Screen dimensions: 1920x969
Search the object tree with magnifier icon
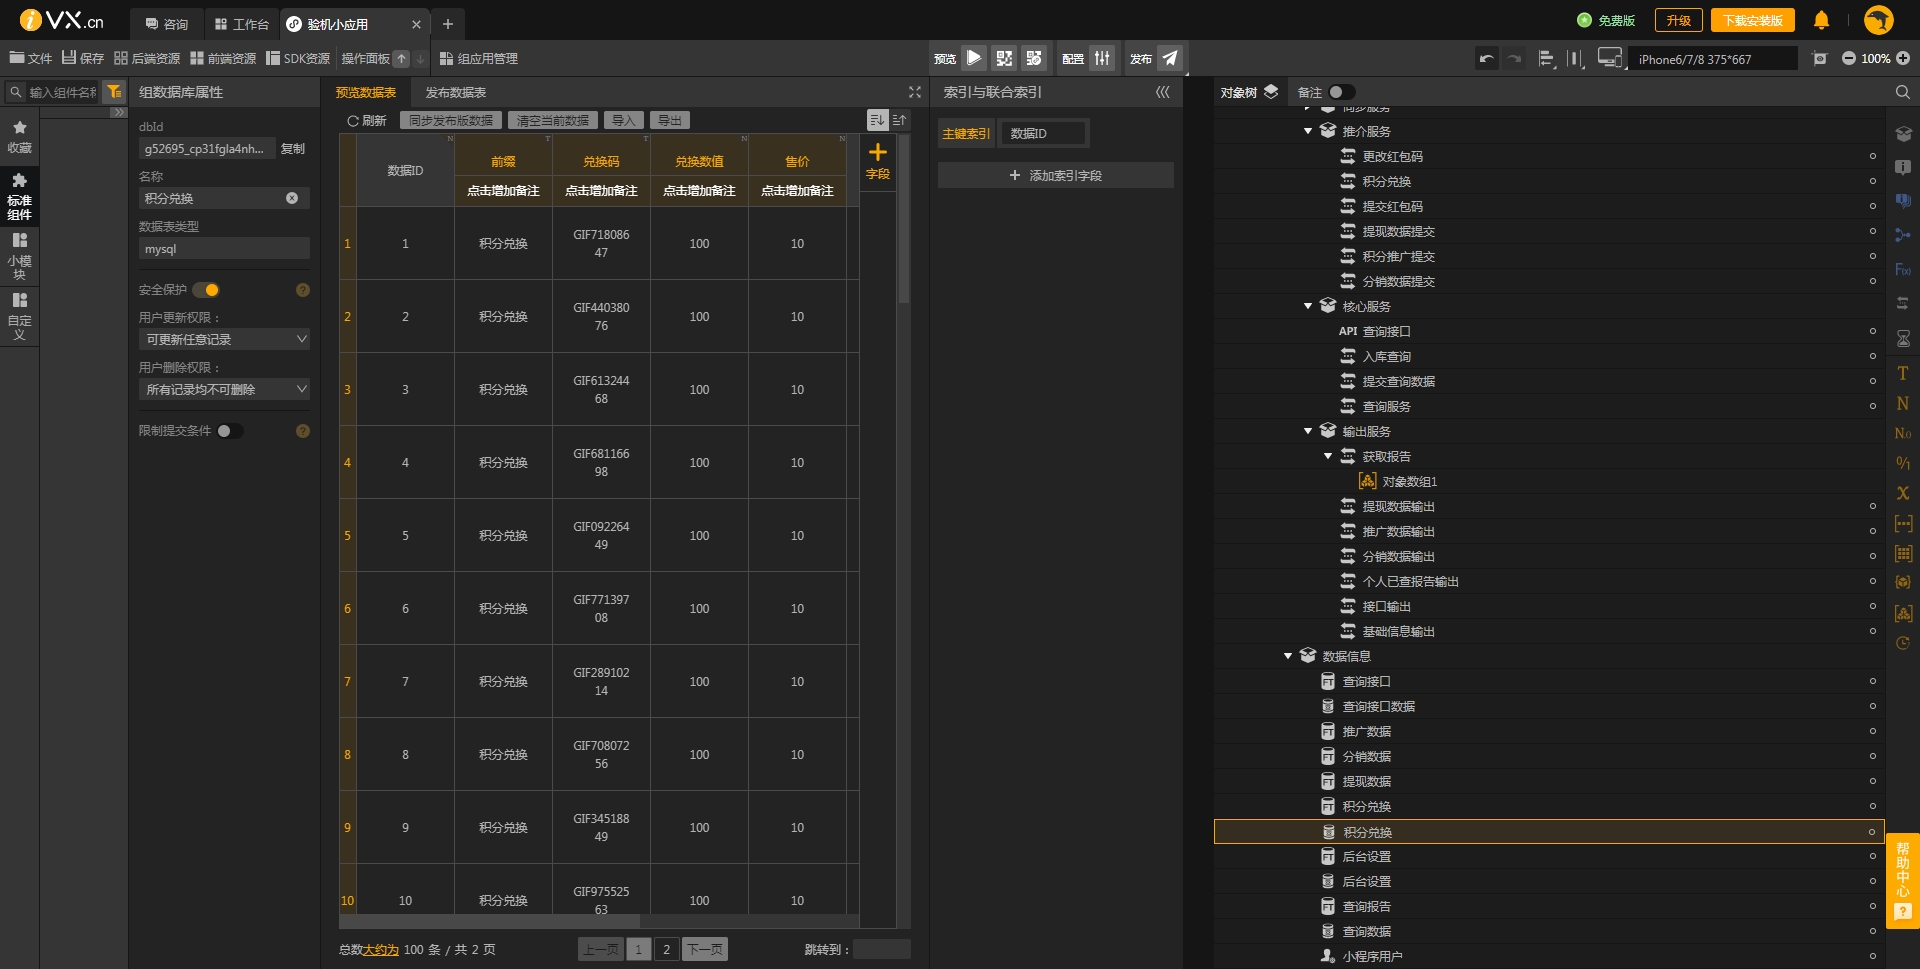pos(1902,92)
